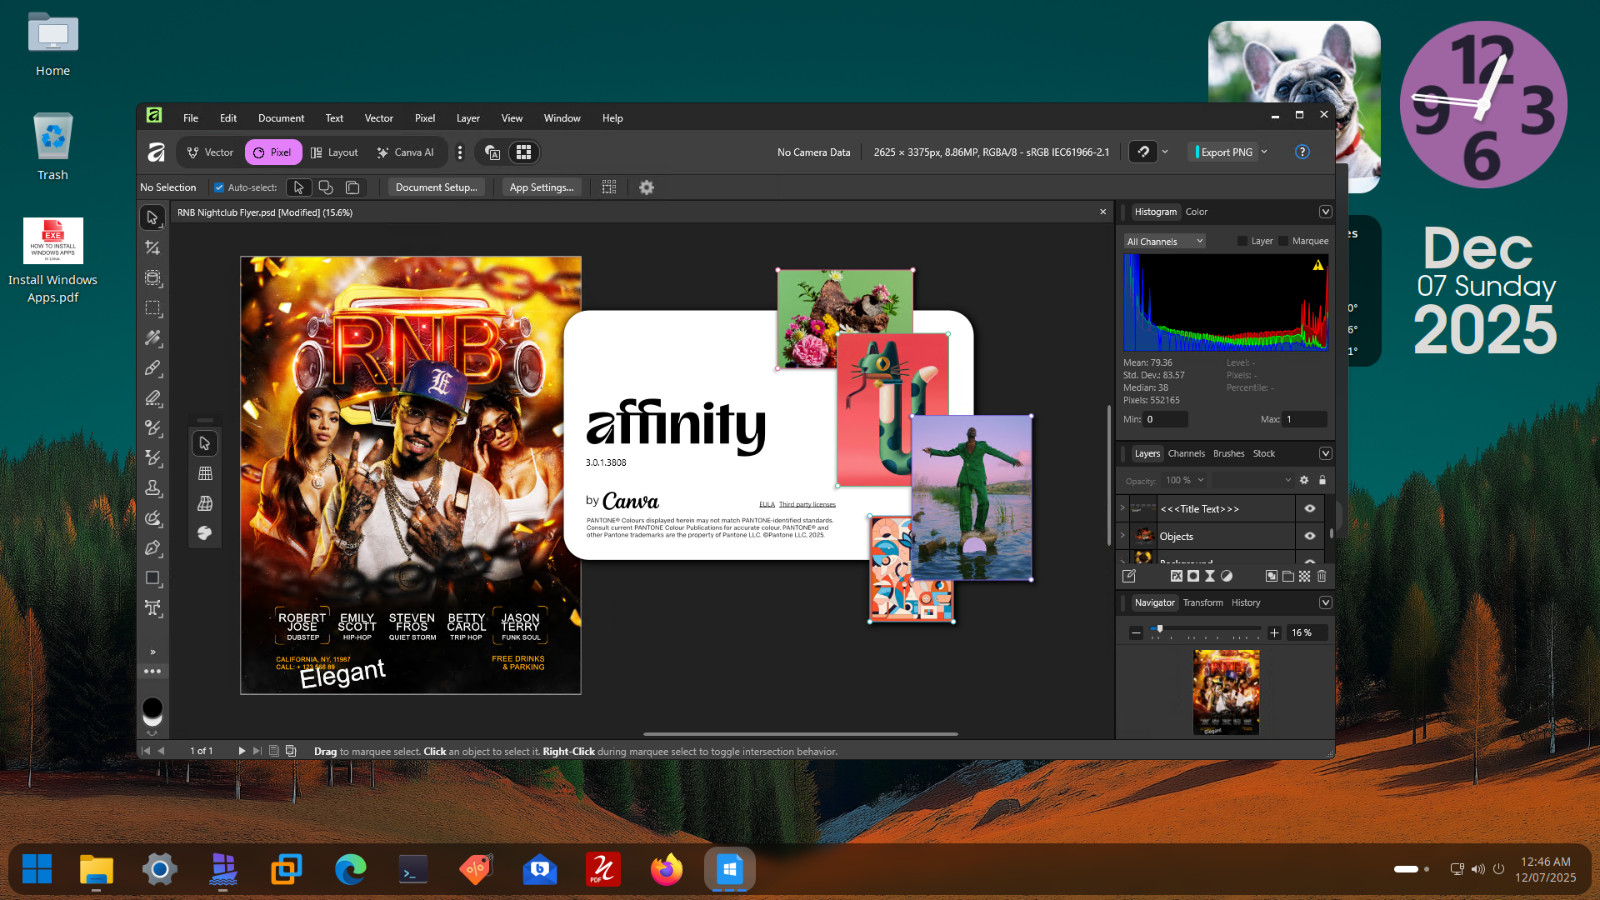Switch to the Channels tab
The width and height of the screenshot is (1600, 900).
[1186, 453]
